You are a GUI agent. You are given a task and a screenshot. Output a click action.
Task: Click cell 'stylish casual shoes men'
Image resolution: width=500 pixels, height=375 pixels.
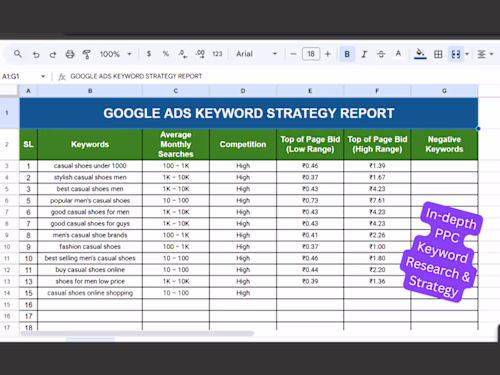coord(90,177)
